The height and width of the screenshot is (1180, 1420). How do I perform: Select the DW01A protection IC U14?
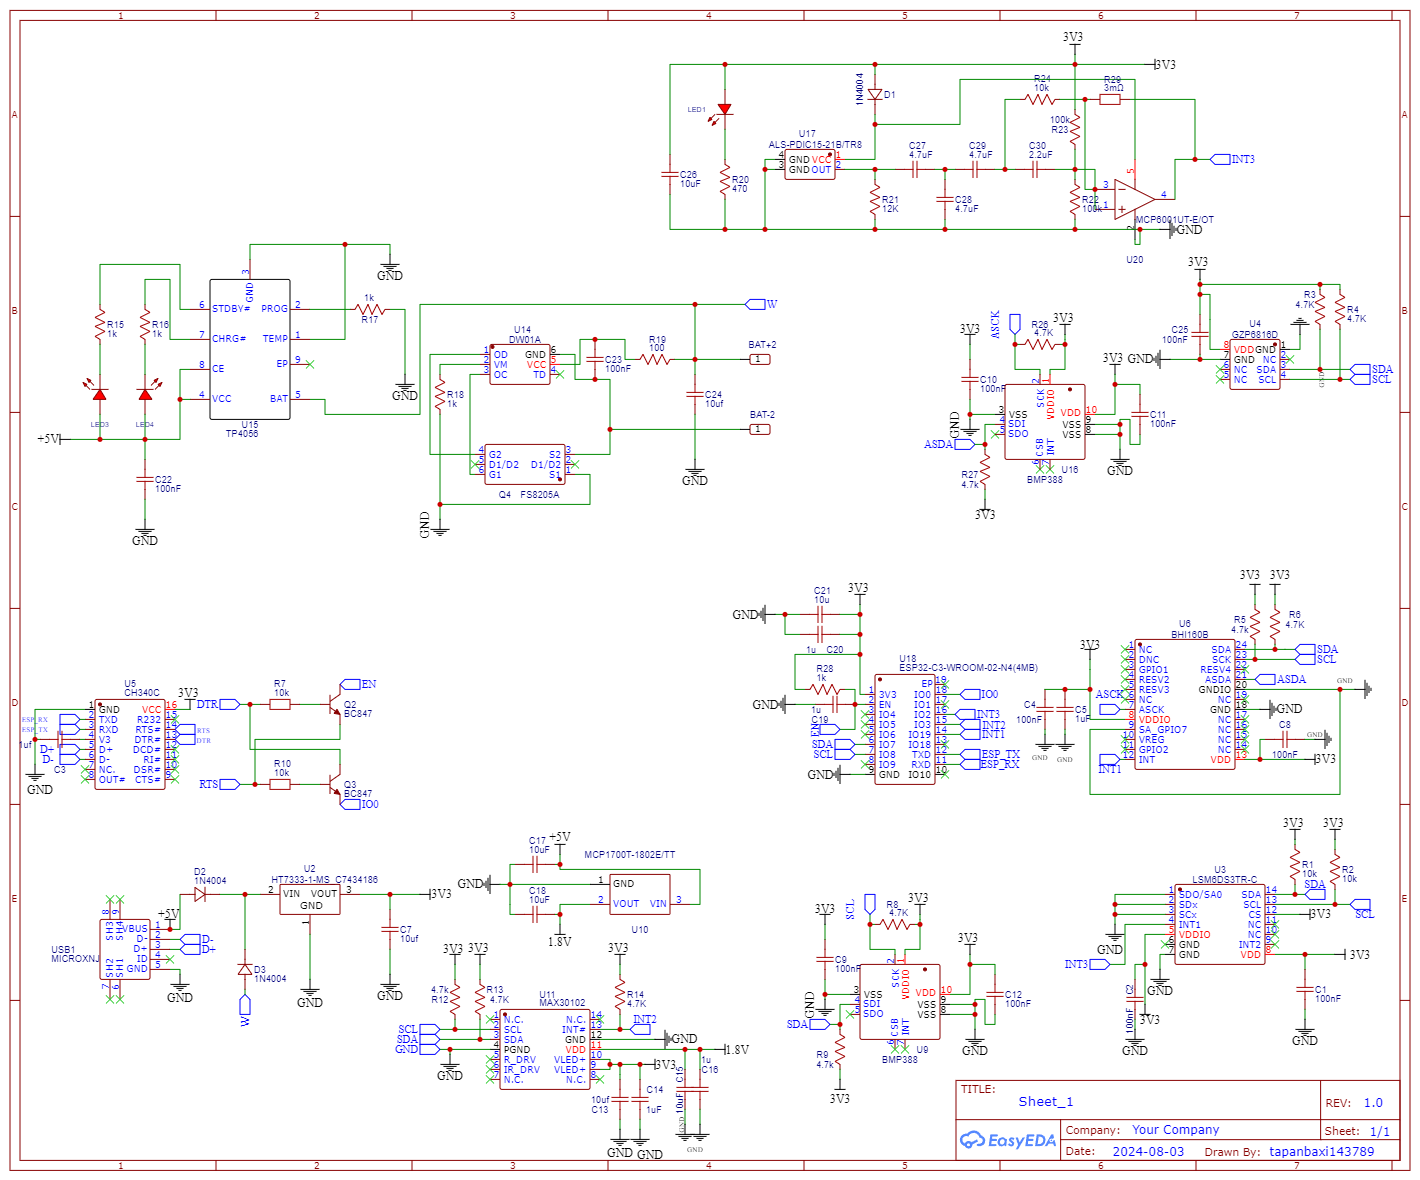coord(520,365)
